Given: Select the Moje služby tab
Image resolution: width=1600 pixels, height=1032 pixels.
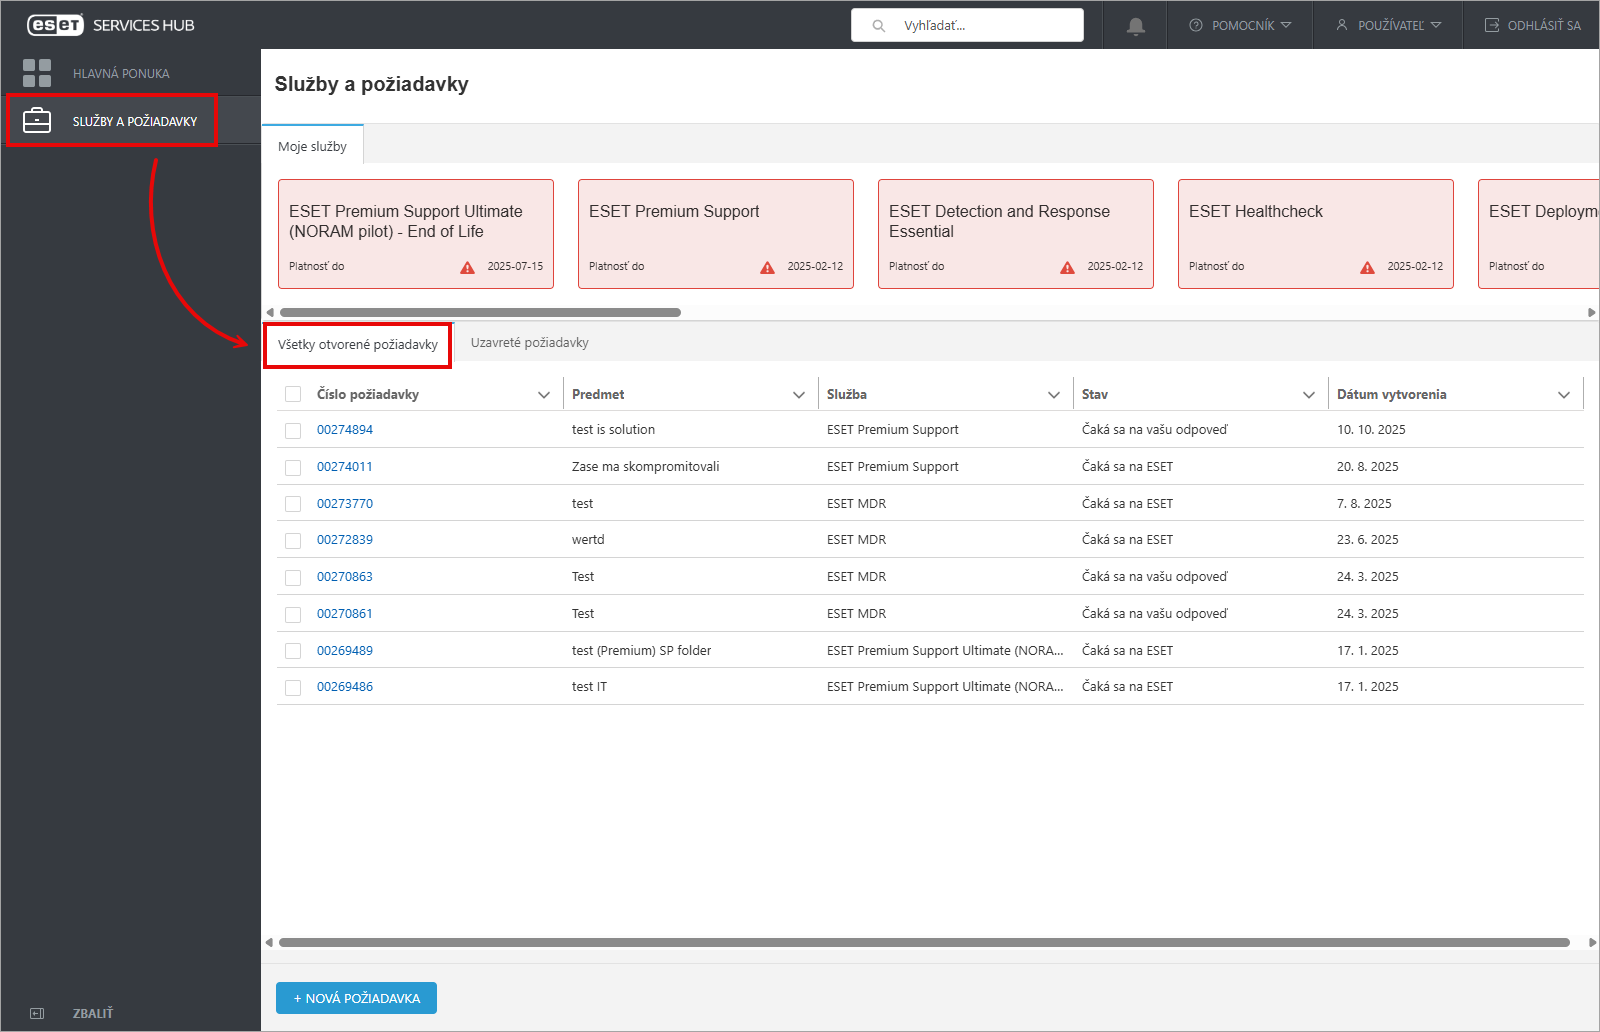Looking at the screenshot, I should [312, 146].
